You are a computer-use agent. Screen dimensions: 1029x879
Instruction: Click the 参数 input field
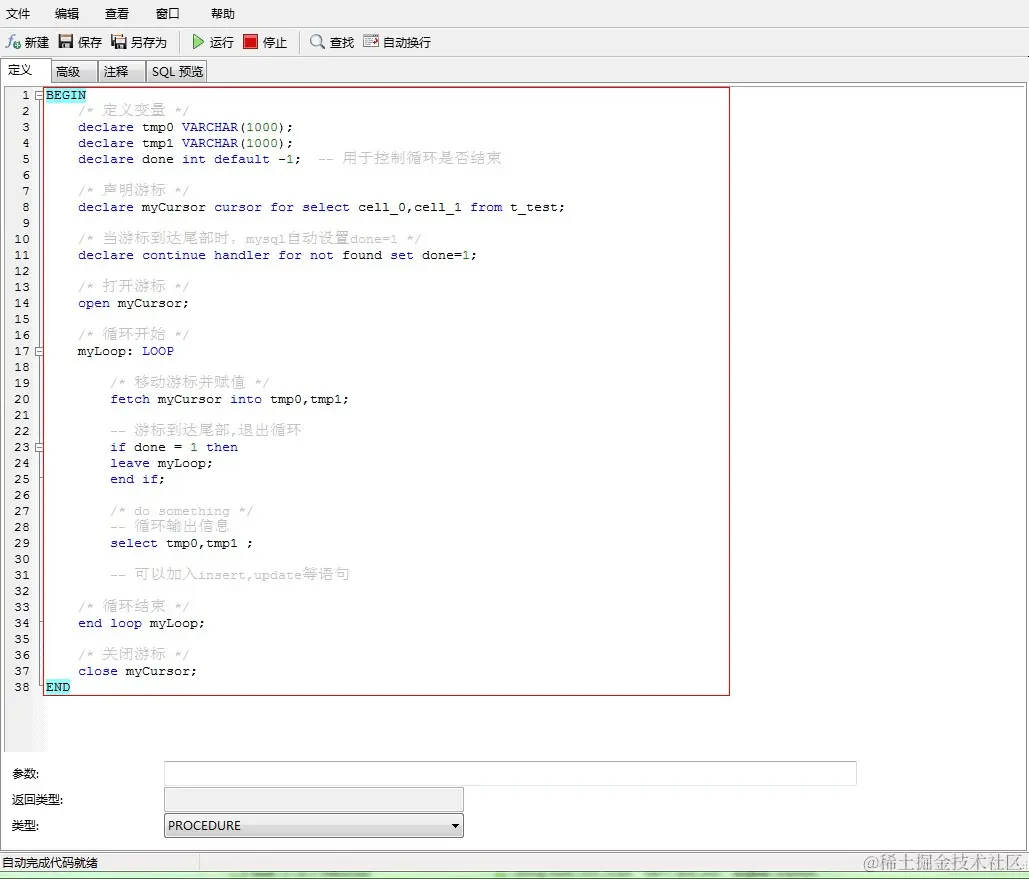510,773
